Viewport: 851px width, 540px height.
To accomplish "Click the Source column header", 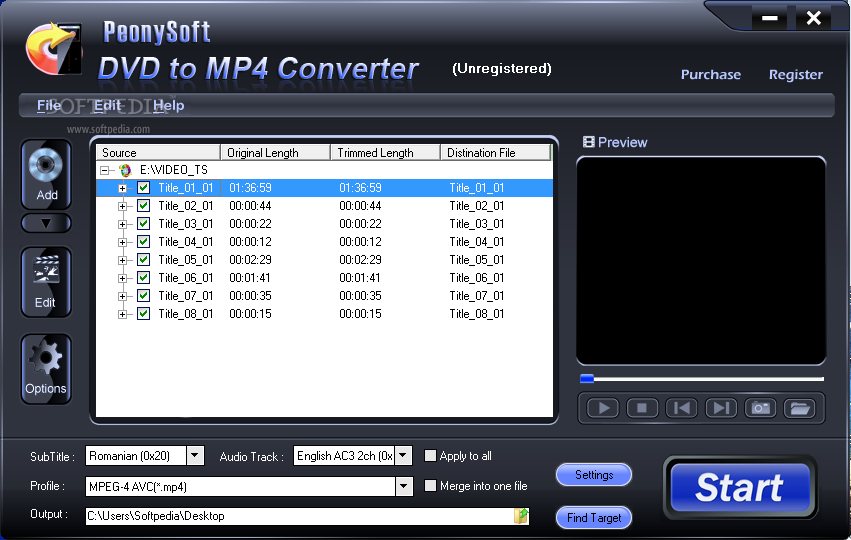I will tap(158, 153).
